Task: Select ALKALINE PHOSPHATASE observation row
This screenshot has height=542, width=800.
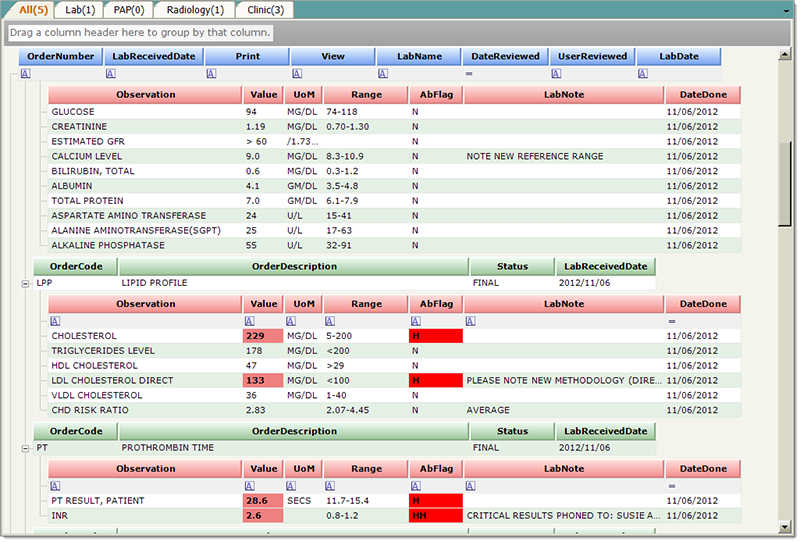Action: 394,245
